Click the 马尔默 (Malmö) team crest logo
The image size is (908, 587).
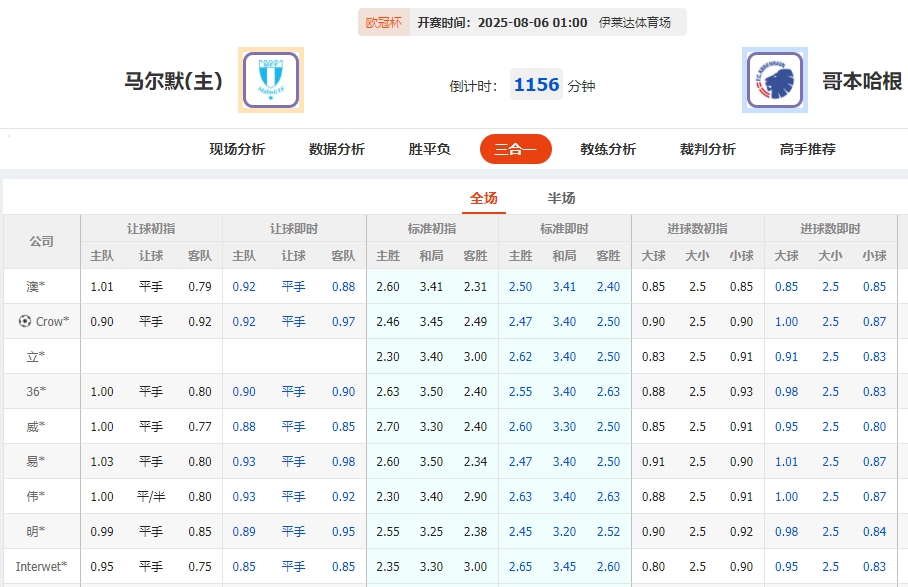pos(270,80)
